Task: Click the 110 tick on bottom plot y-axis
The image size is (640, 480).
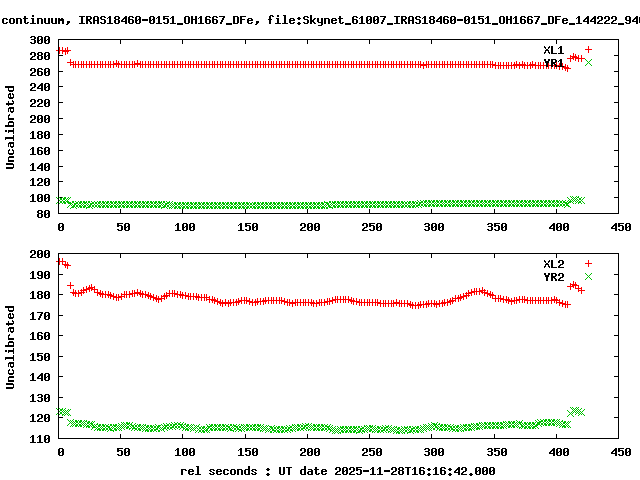Action: [40, 439]
